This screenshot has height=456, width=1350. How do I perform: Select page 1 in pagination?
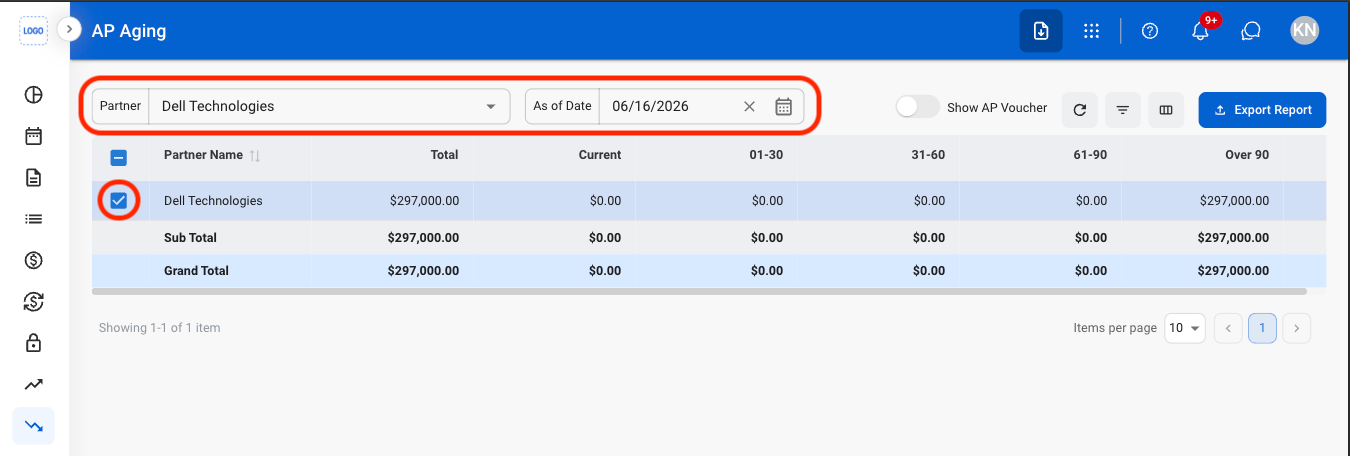pos(1262,328)
